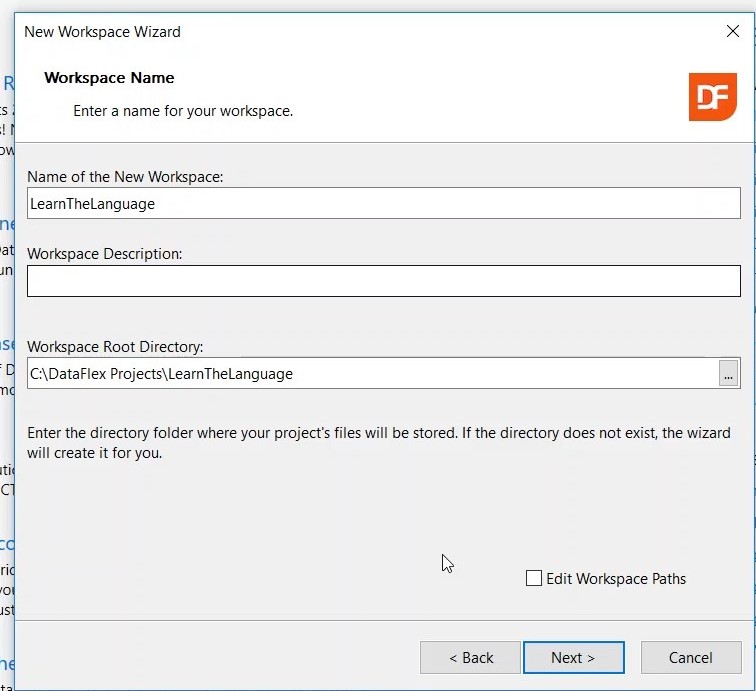Go to the next wizard step
This screenshot has height=691, width=756.
[x=573, y=657]
